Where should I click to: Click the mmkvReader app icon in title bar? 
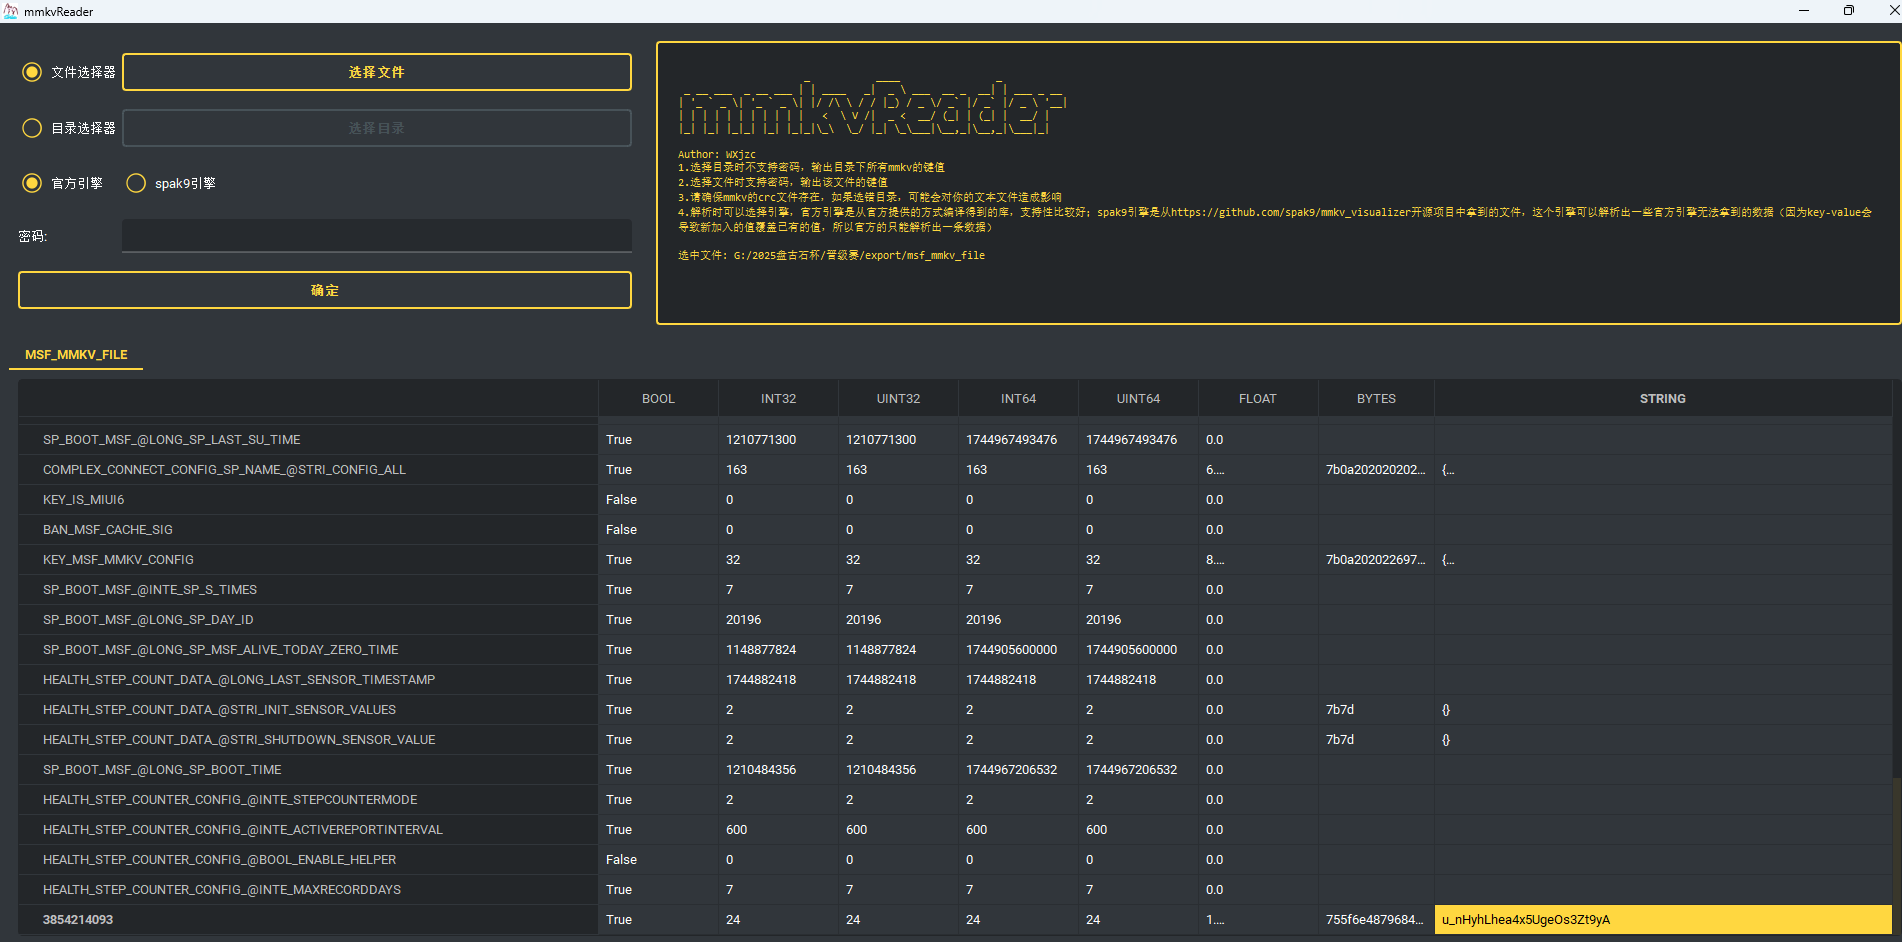point(12,11)
